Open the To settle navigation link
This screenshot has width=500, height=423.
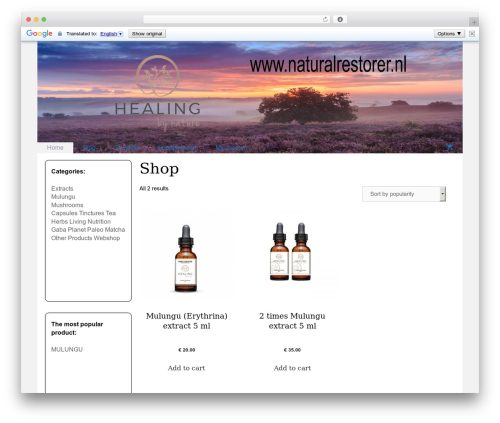(127, 147)
